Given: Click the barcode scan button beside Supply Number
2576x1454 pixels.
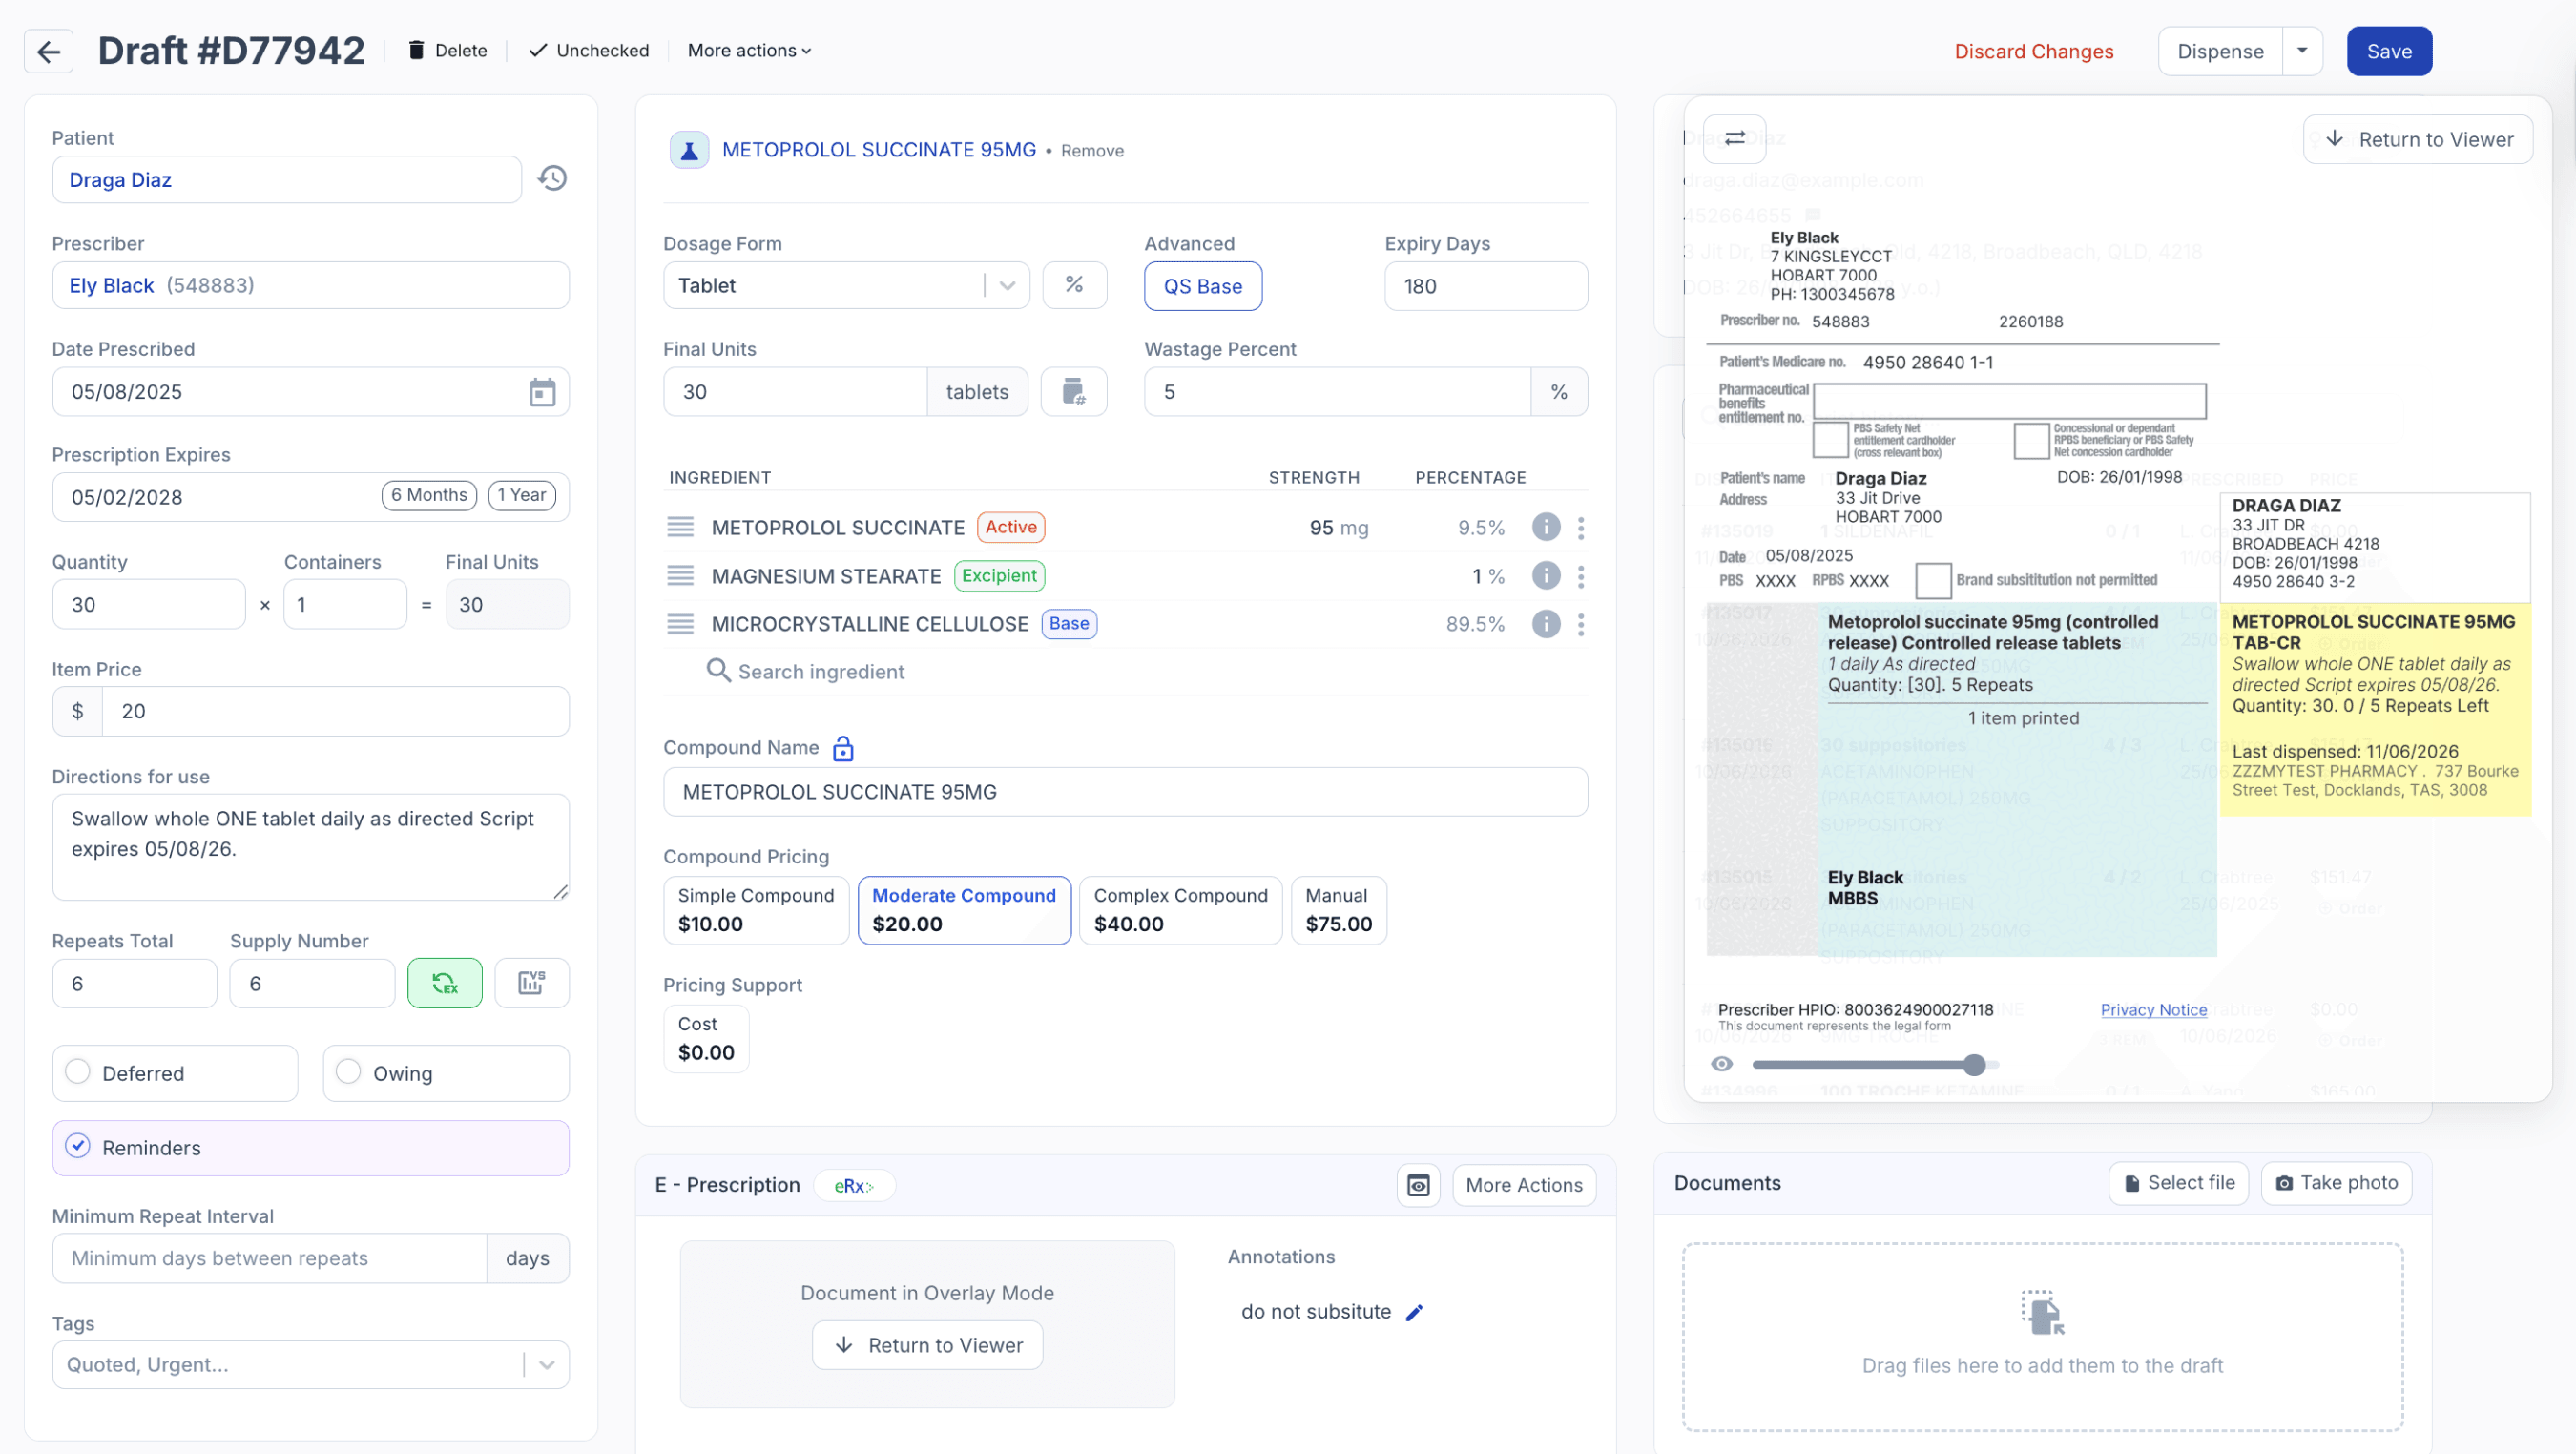Looking at the screenshot, I should point(532,983).
